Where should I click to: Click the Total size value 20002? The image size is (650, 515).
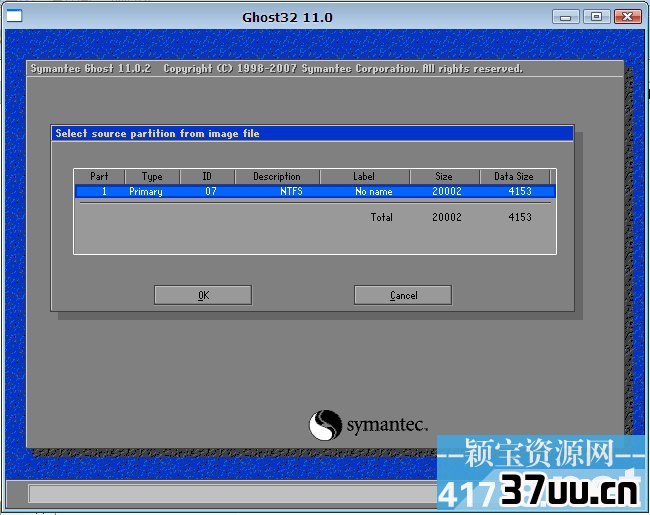[x=447, y=217]
